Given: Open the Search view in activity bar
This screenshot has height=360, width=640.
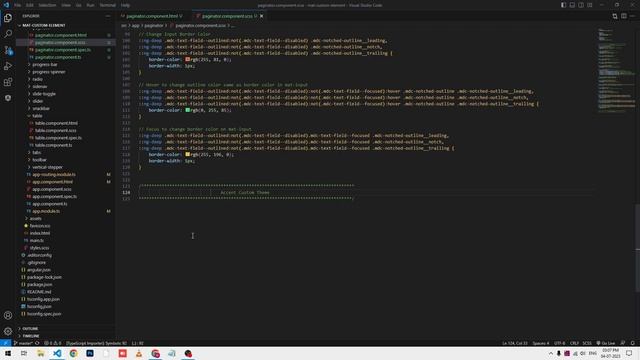Looking at the screenshot, I should tap(8, 34).
